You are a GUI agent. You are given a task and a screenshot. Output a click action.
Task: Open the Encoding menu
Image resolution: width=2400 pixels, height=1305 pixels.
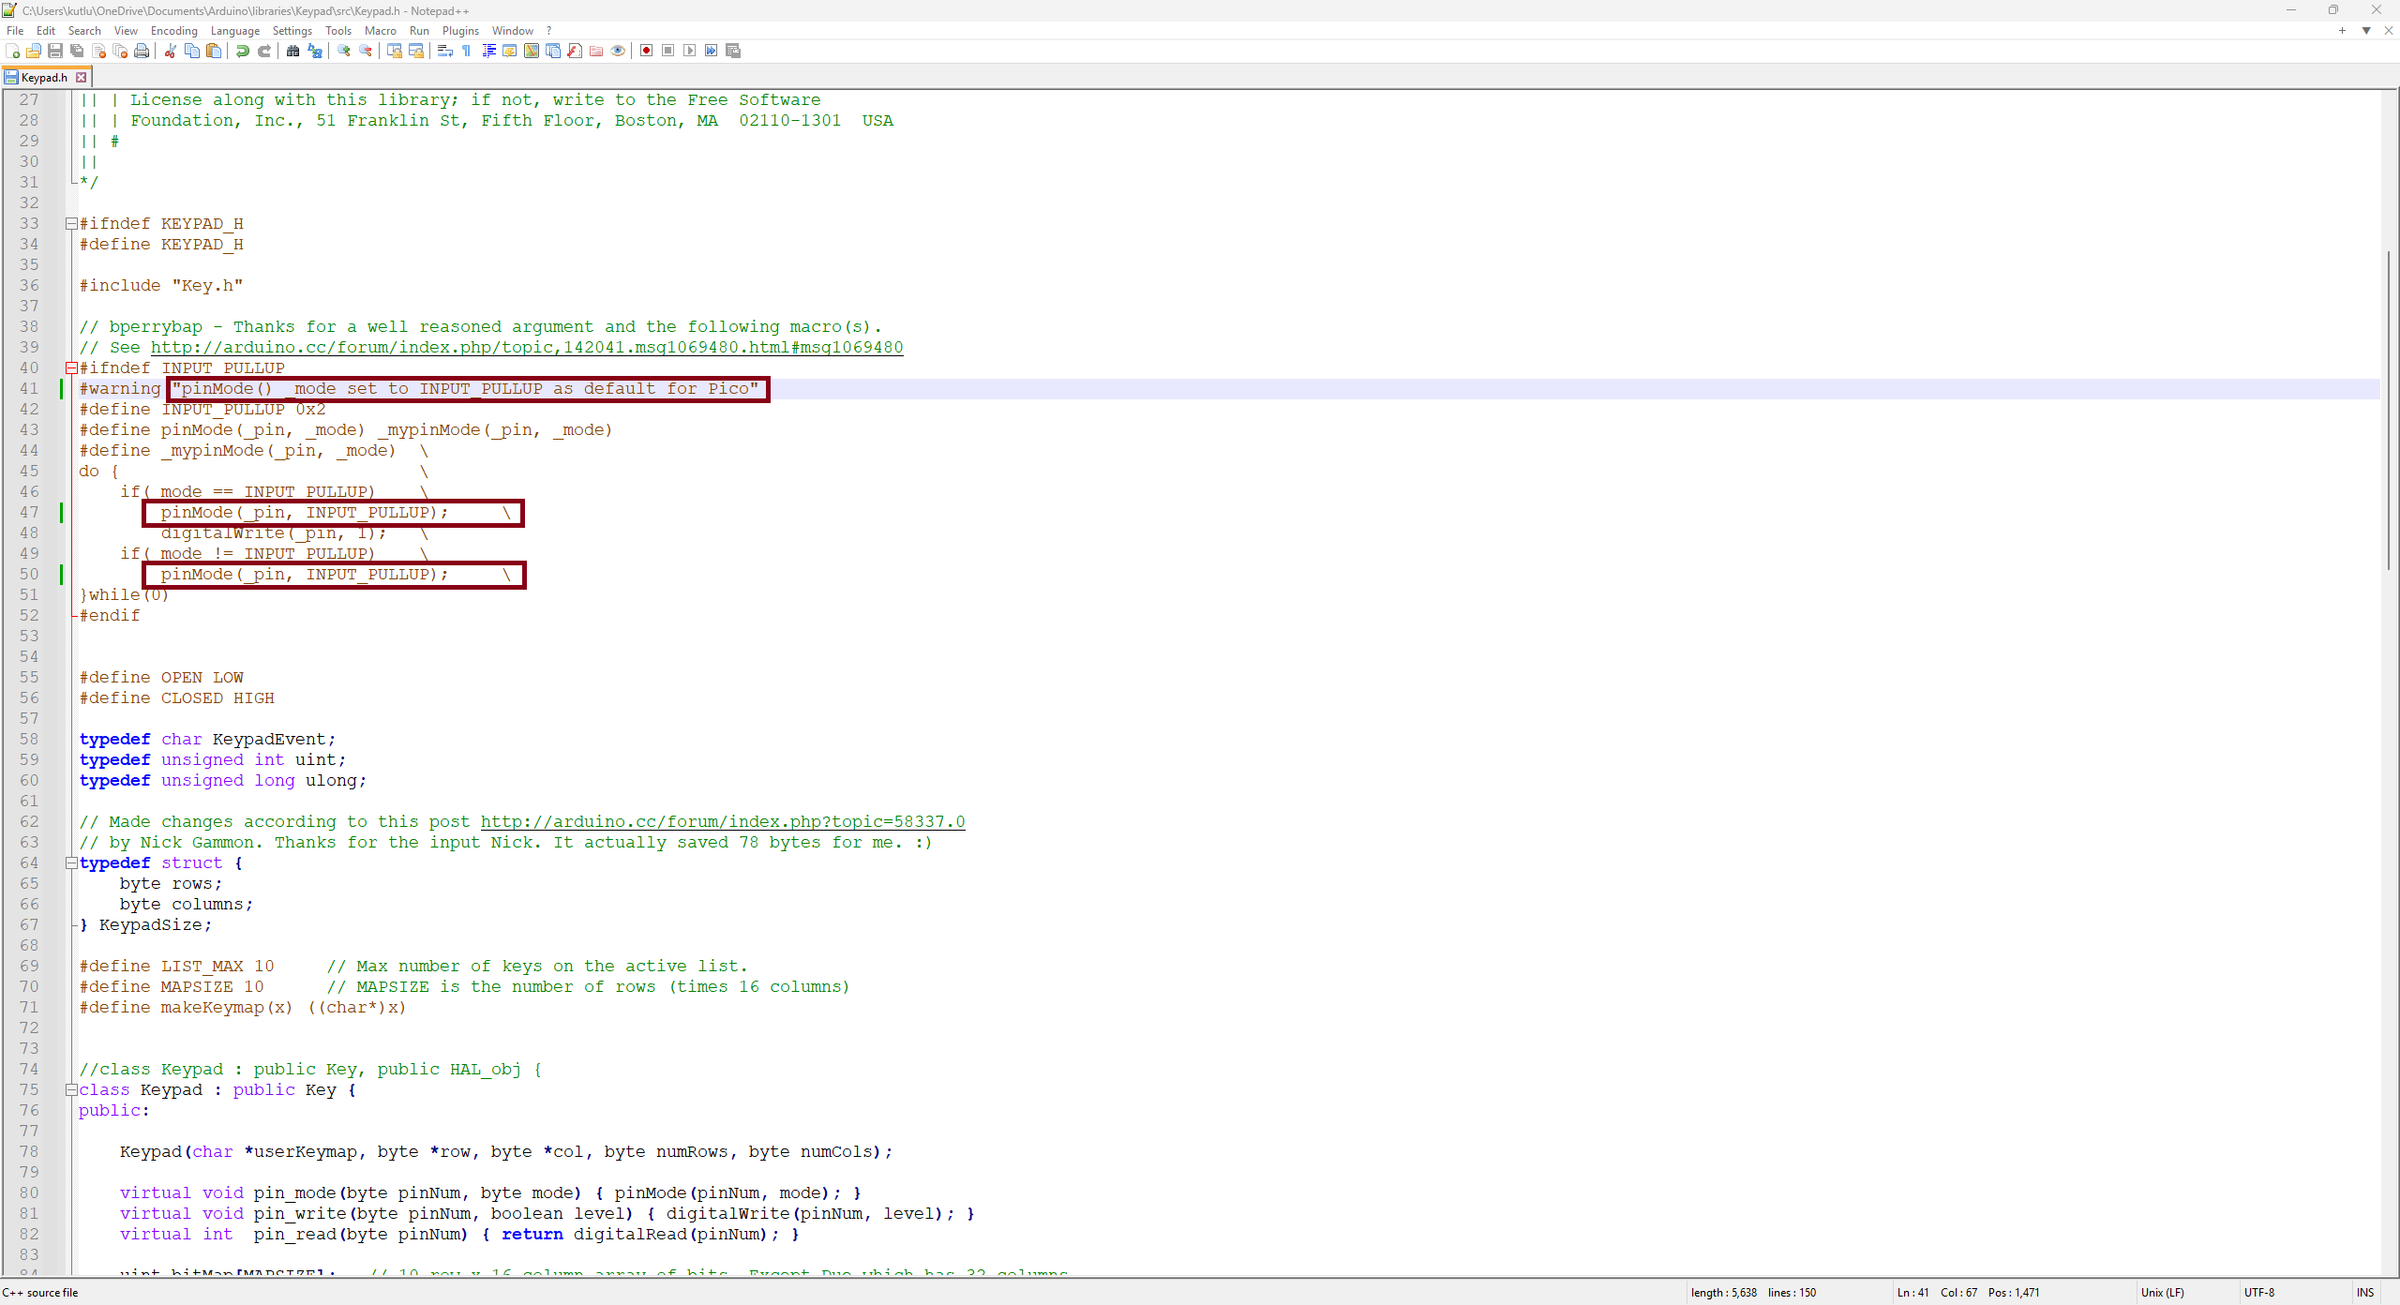(174, 31)
